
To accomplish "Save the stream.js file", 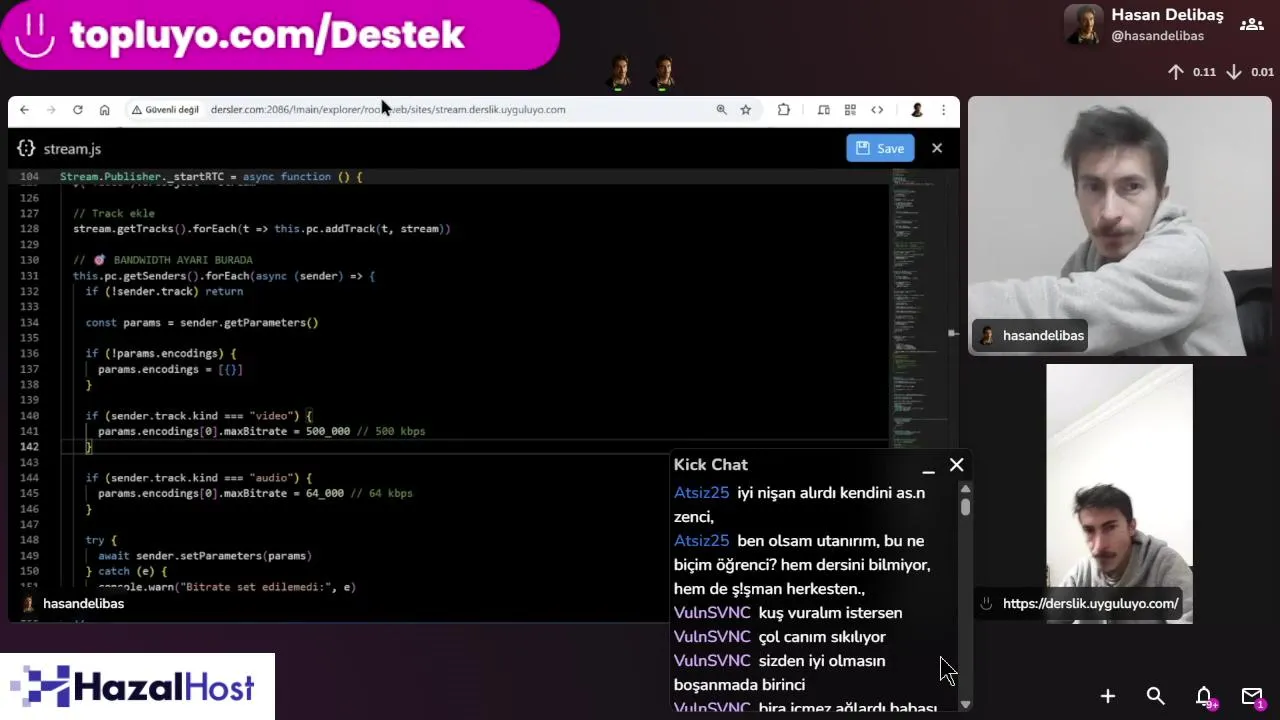I will 880,148.
